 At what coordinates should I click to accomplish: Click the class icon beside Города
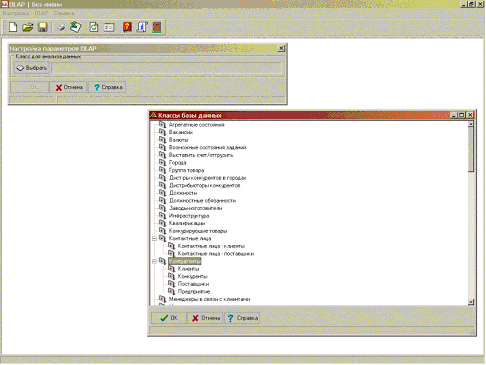point(162,162)
